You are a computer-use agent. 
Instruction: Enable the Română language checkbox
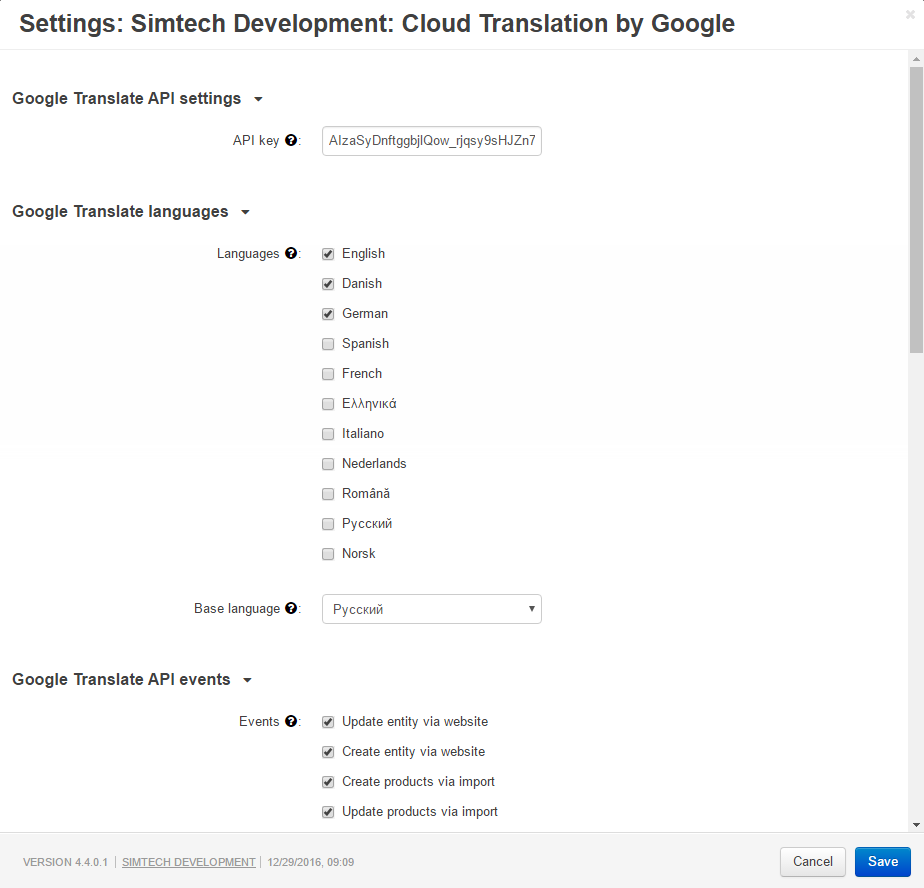[328, 494]
